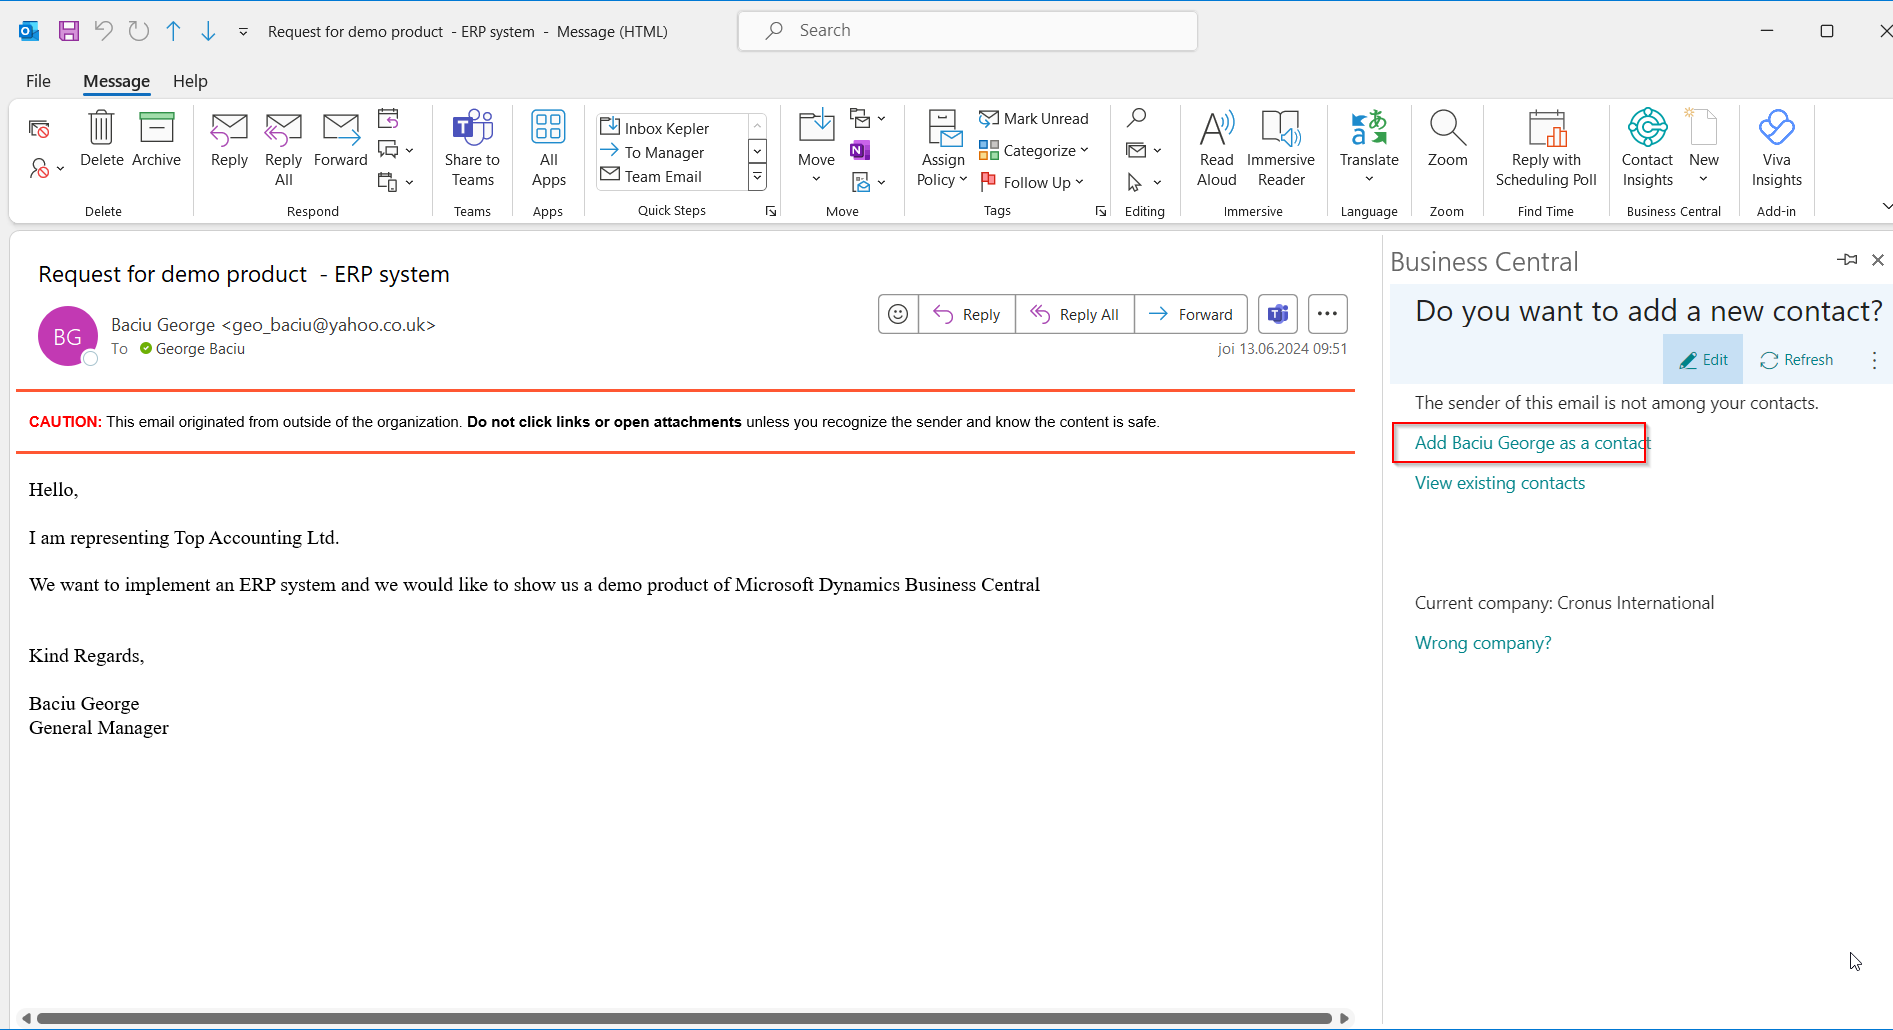Go to previous item with up arrow
The height and width of the screenshot is (1030, 1893).
[x=173, y=31]
